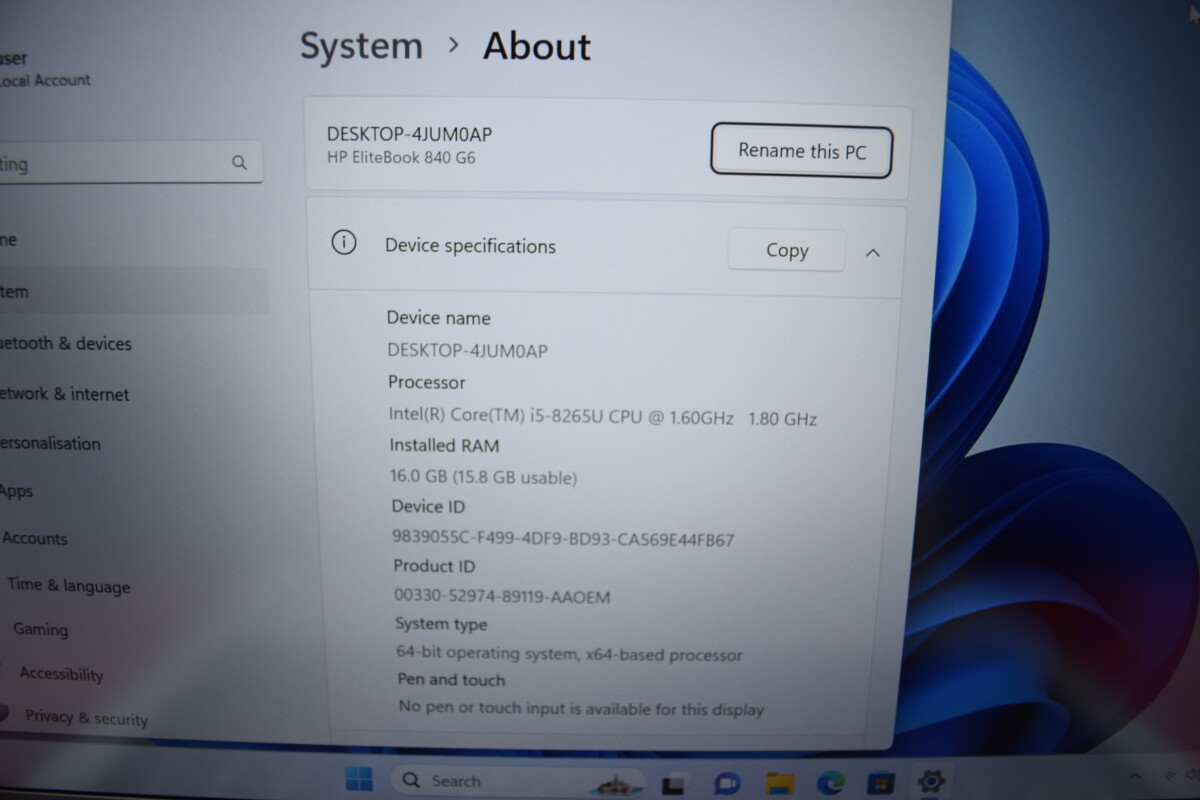Image resolution: width=1200 pixels, height=800 pixels.
Task: Launch Microsoft Edge from the taskbar
Action: point(830,782)
